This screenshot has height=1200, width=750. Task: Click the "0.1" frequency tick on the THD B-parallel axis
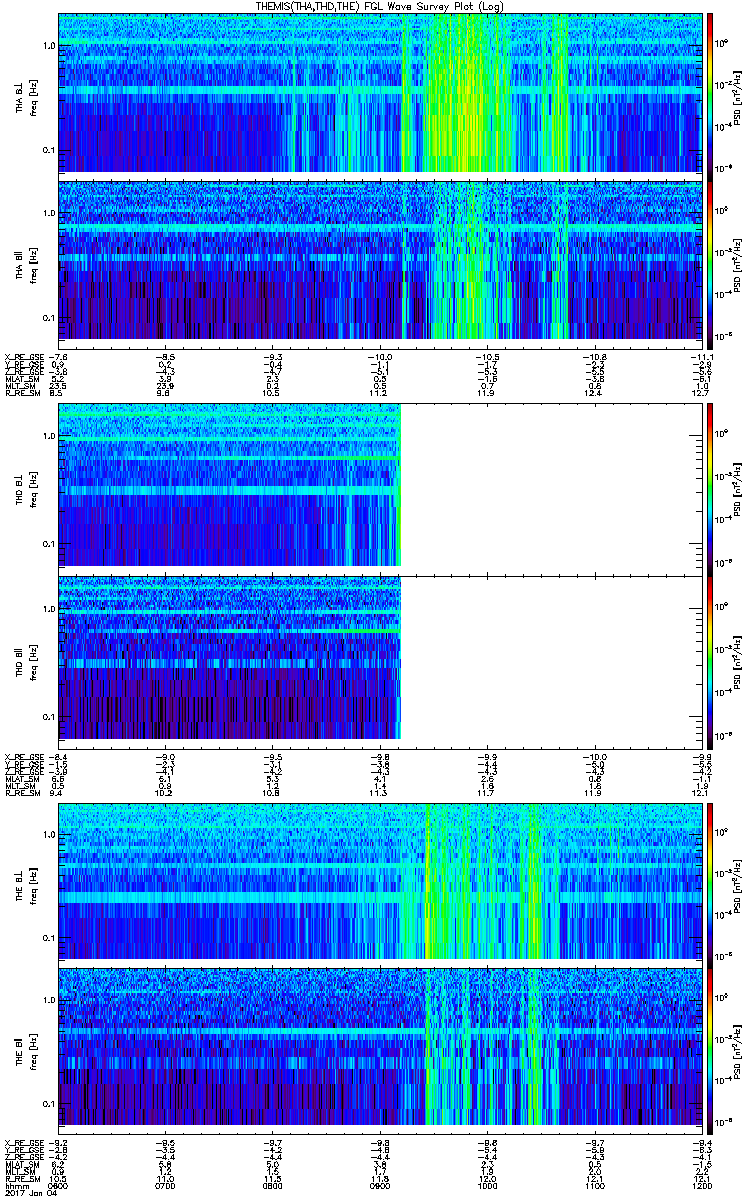point(49,718)
